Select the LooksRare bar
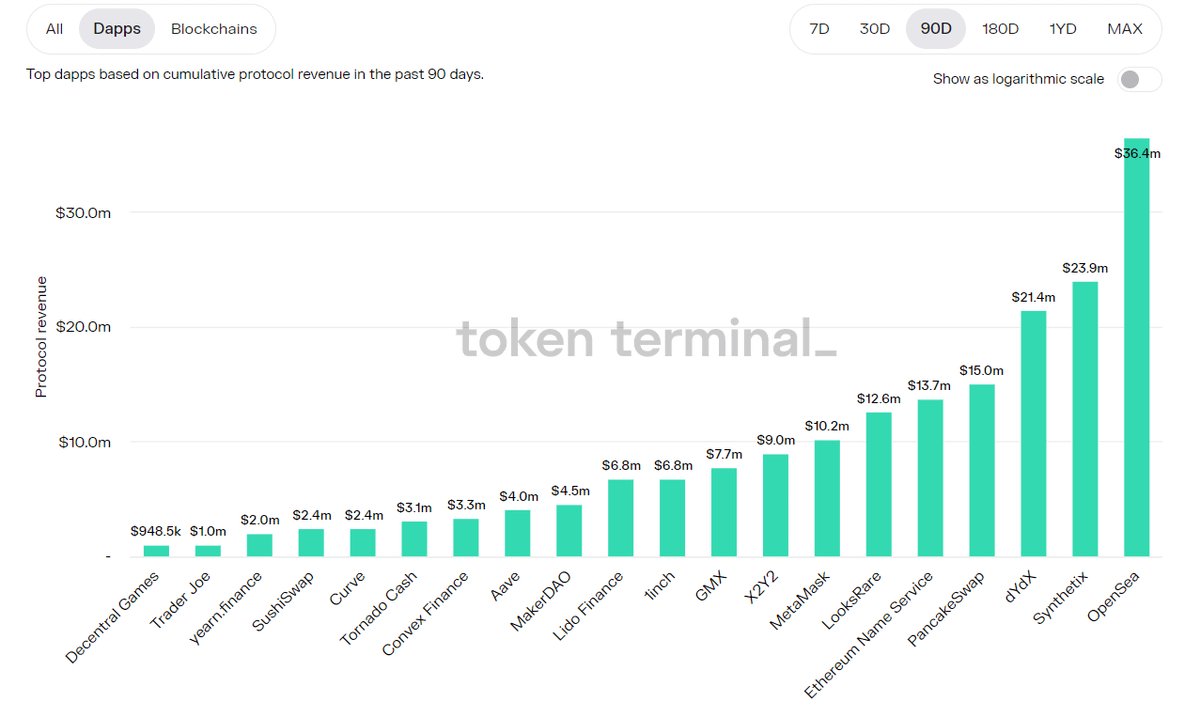This screenshot has height=702, width=1200. 878,485
